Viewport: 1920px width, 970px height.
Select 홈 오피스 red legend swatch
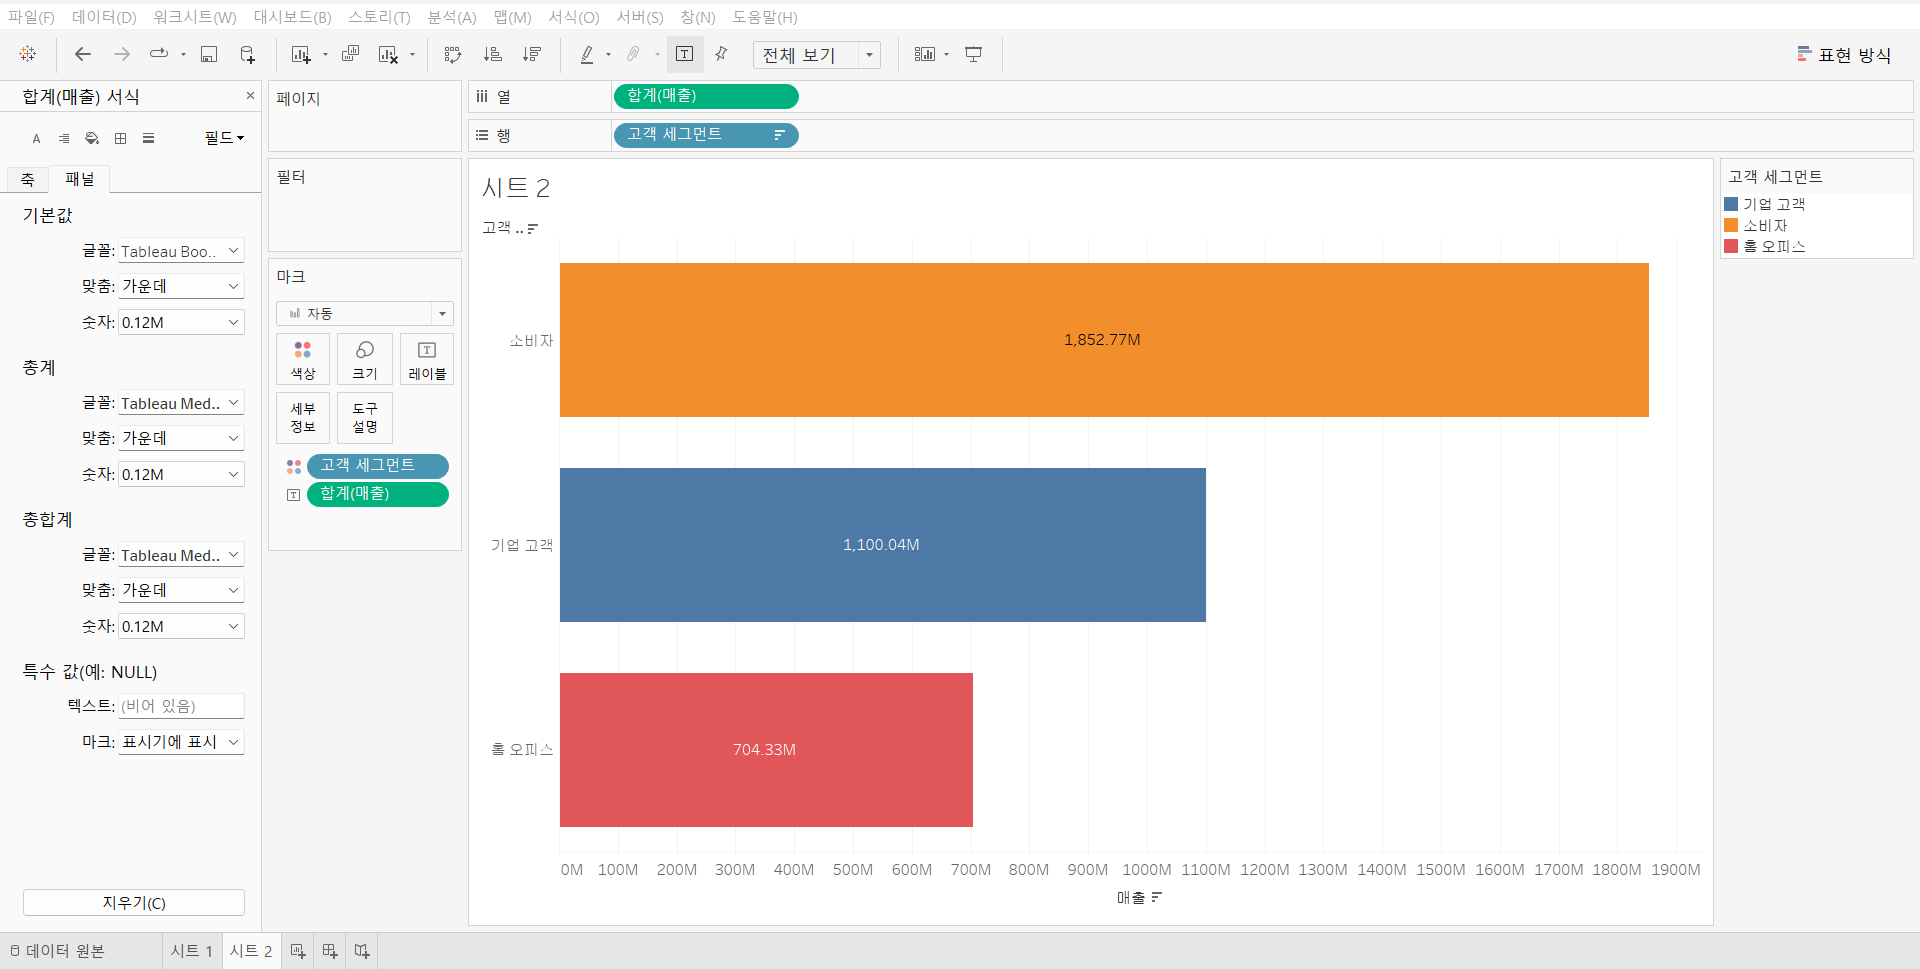click(x=1731, y=246)
